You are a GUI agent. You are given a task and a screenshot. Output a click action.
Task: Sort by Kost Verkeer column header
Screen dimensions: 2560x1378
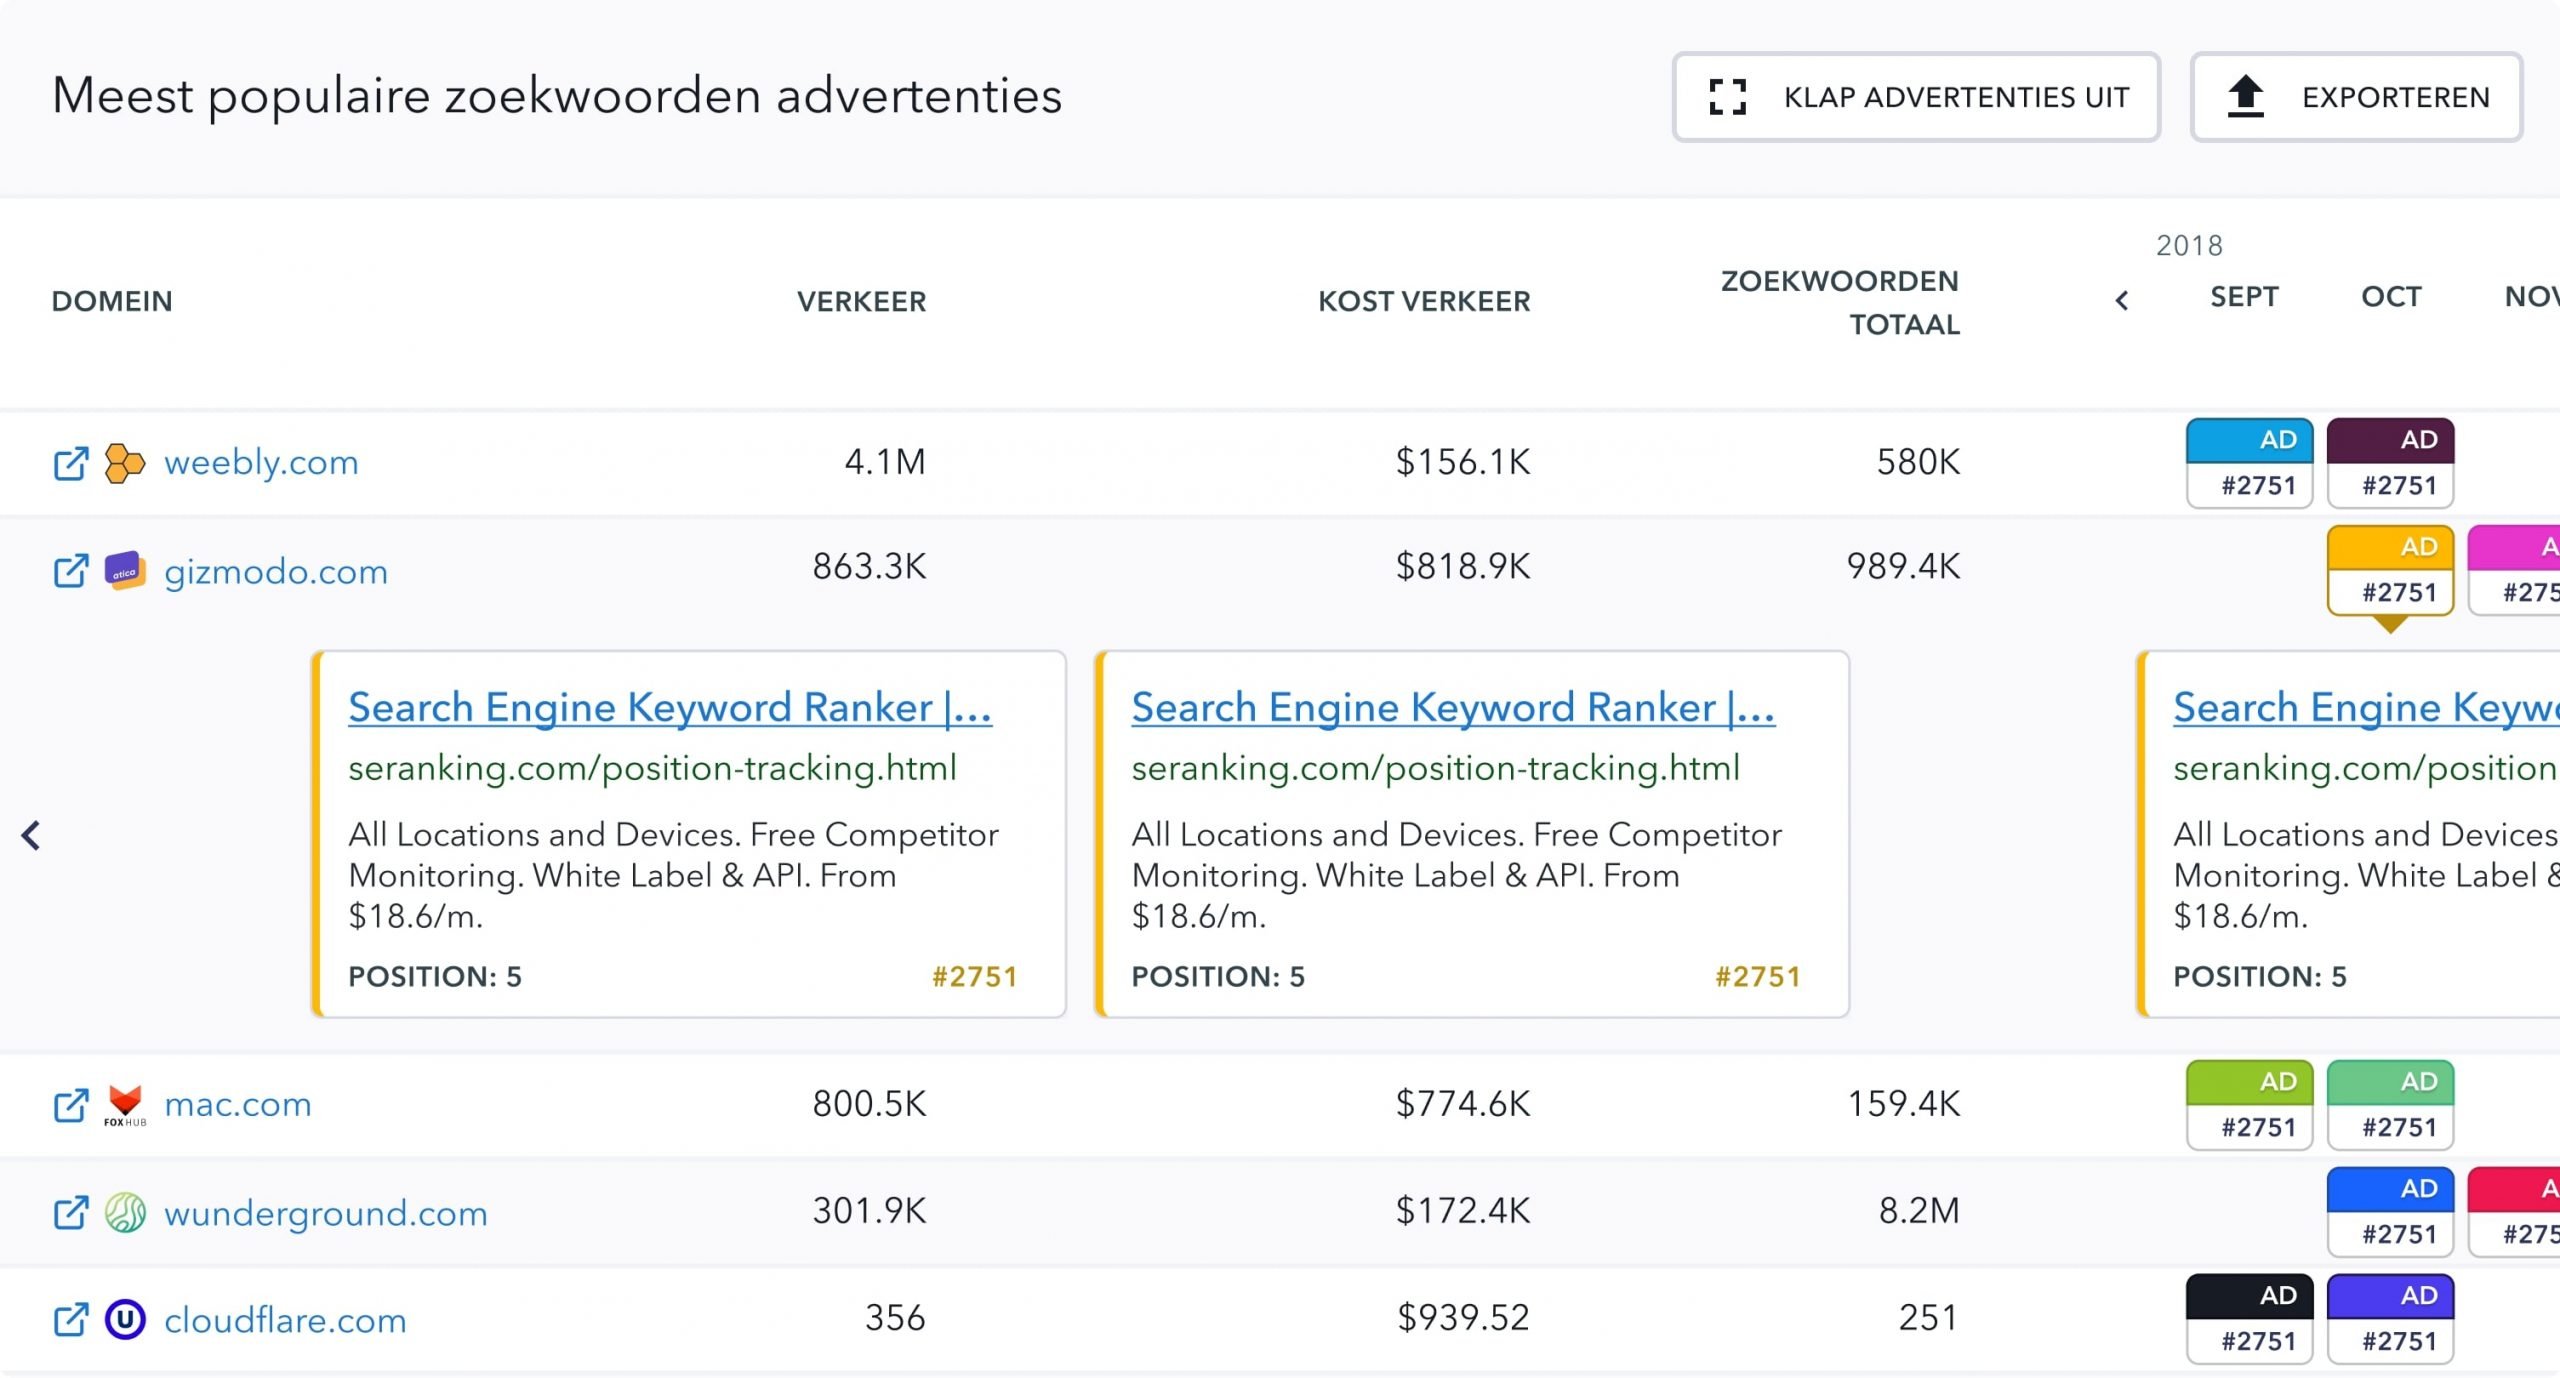click(x=1423, y=301)
